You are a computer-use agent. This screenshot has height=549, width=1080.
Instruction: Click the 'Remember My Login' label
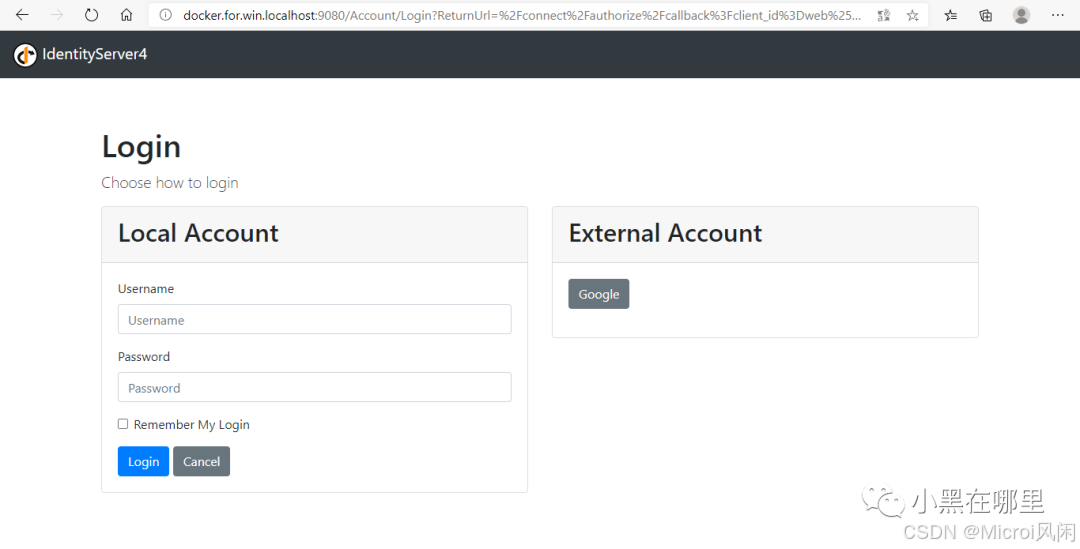191,425
